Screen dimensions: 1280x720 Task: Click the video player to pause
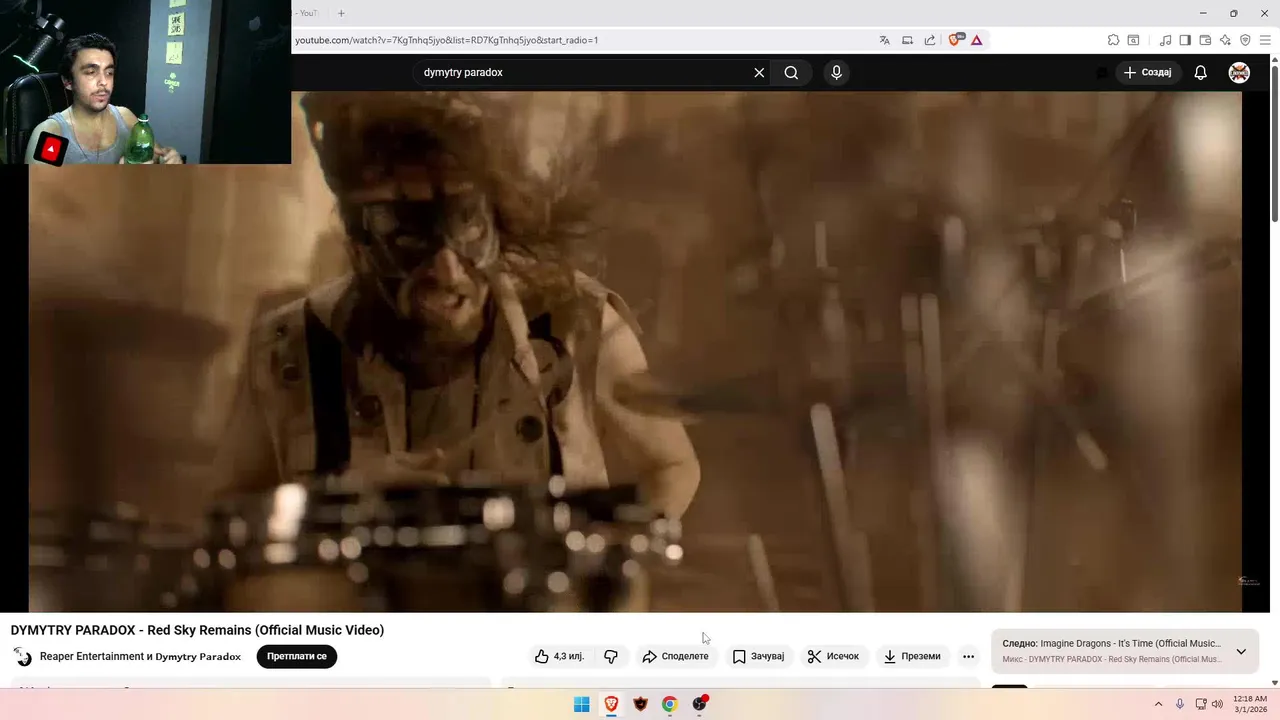point(635,352)
